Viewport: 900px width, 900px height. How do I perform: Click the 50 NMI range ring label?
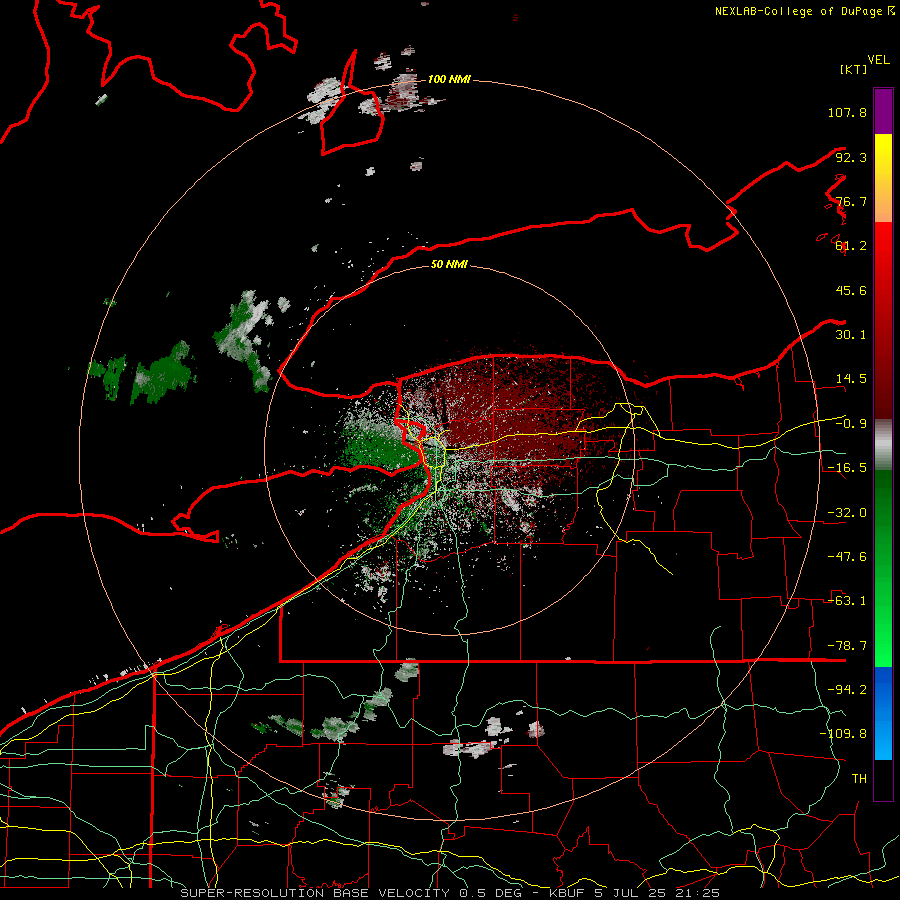449,265
